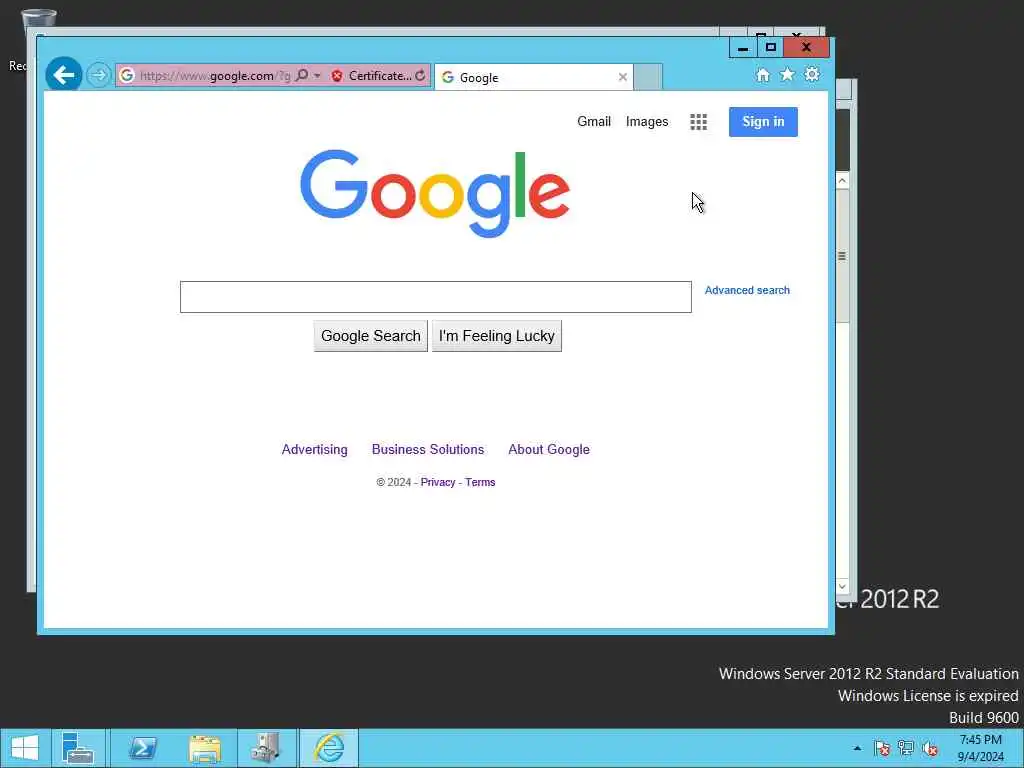Click scroll up arrow in background window

pos(842,181)
